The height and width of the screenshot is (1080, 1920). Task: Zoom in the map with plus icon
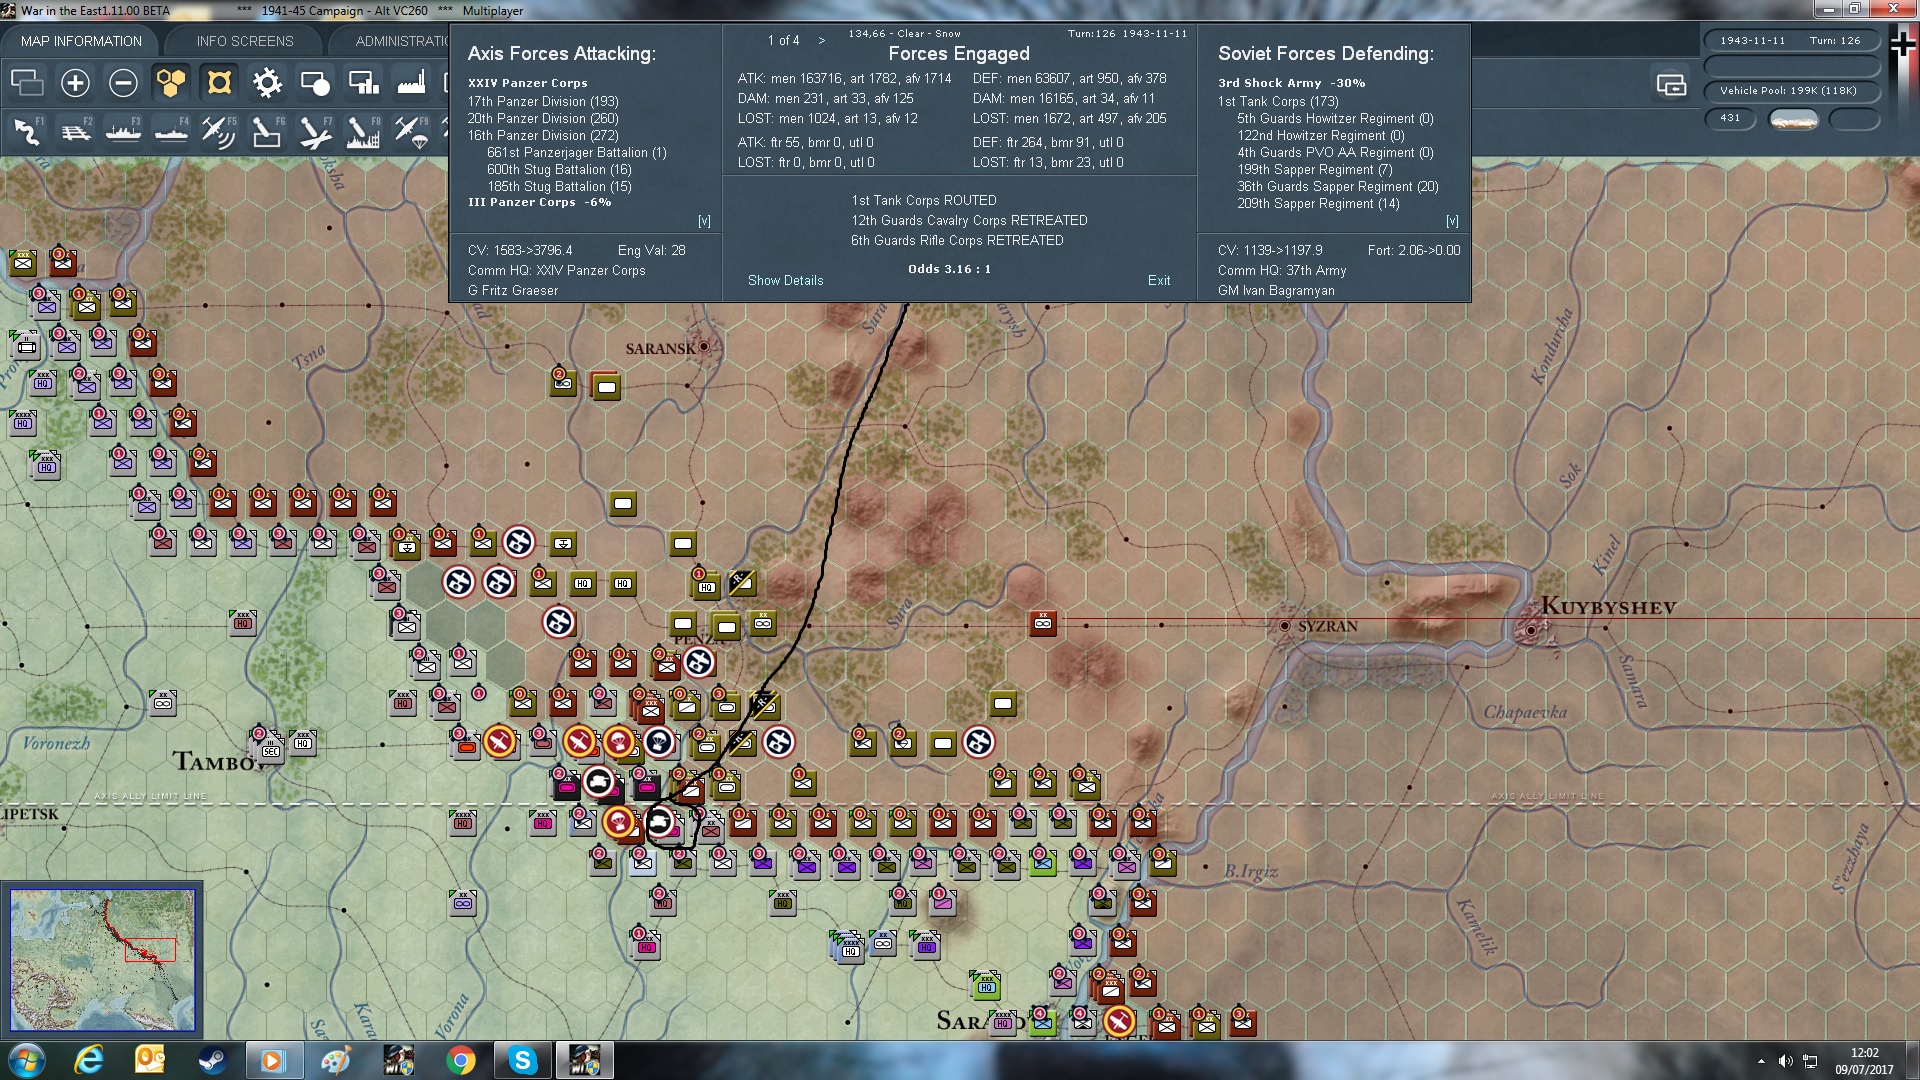coord(75,83)
